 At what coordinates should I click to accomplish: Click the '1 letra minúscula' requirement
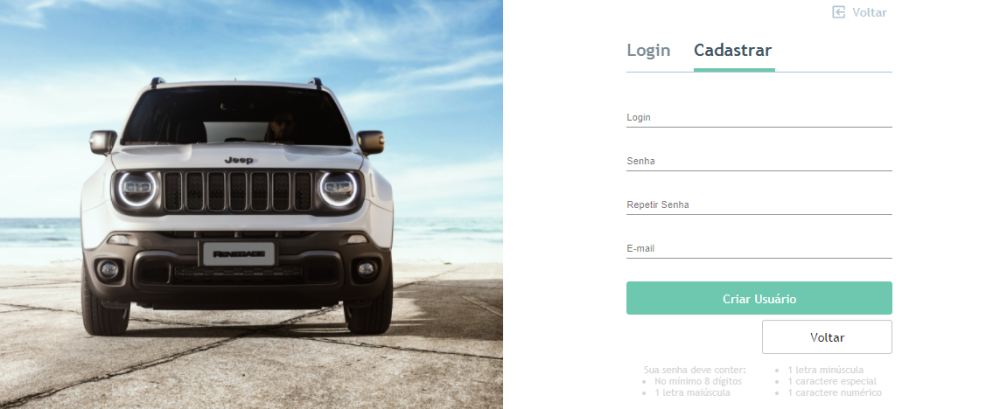click(x=826, y=370)
